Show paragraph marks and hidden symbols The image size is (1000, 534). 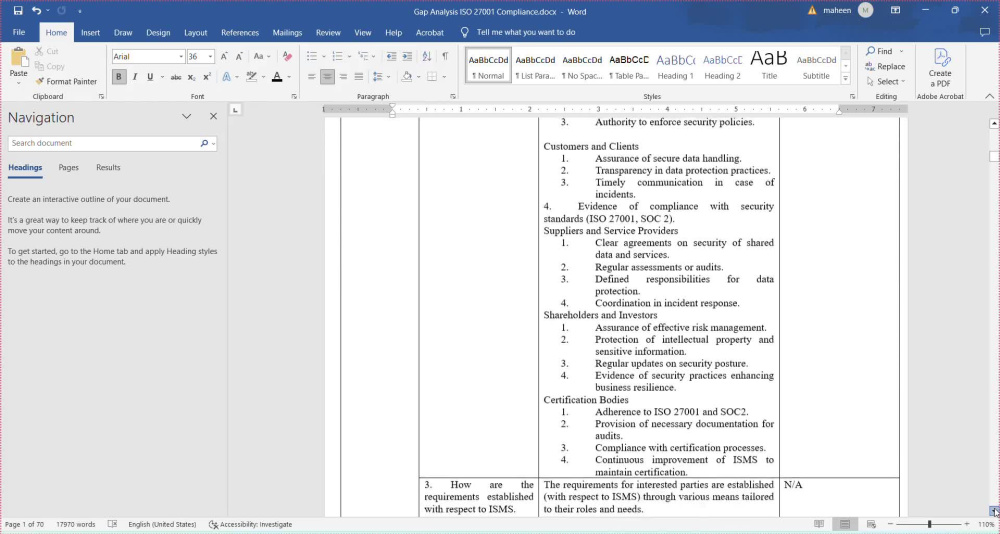(x=445, y=57)
